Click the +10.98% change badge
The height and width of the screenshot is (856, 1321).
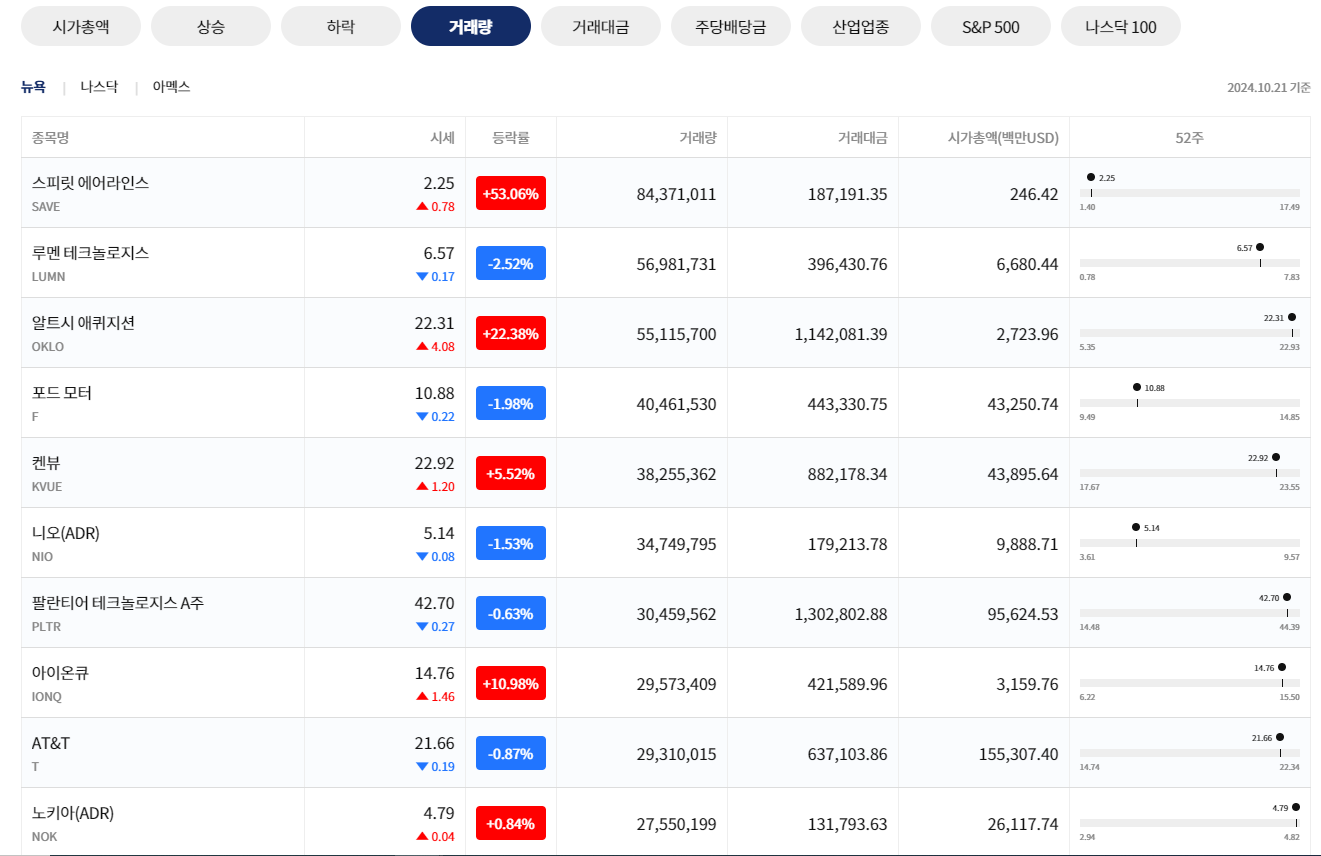pyautogui.click(x=511, y=683)
